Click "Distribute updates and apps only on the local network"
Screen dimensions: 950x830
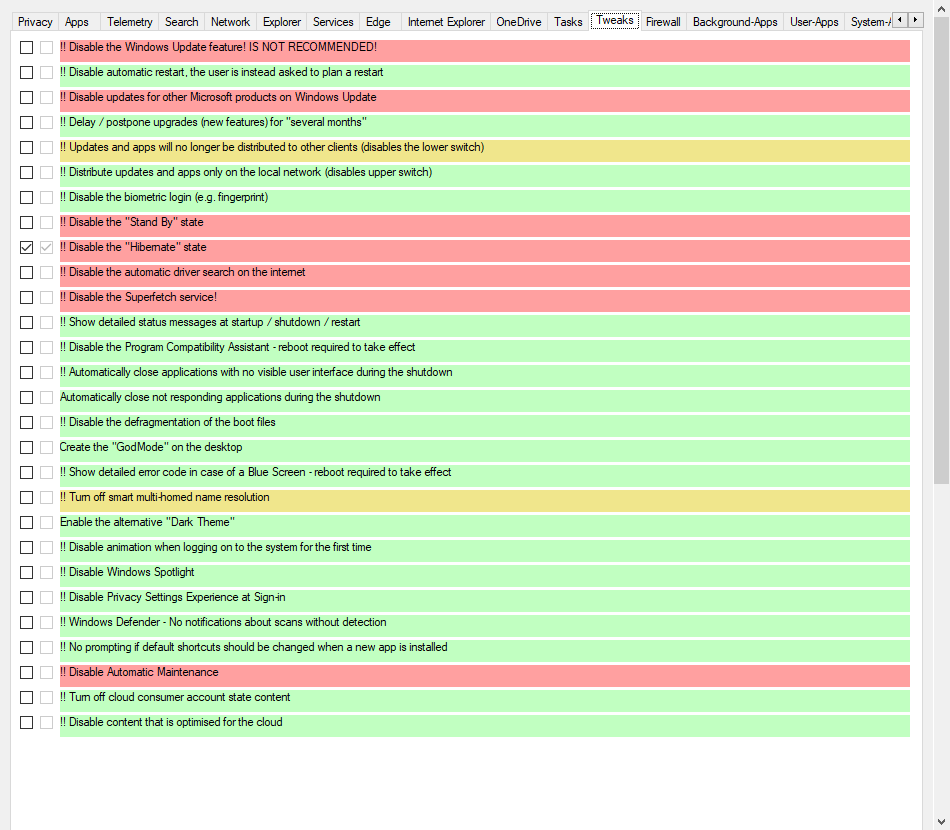[485, 176]
